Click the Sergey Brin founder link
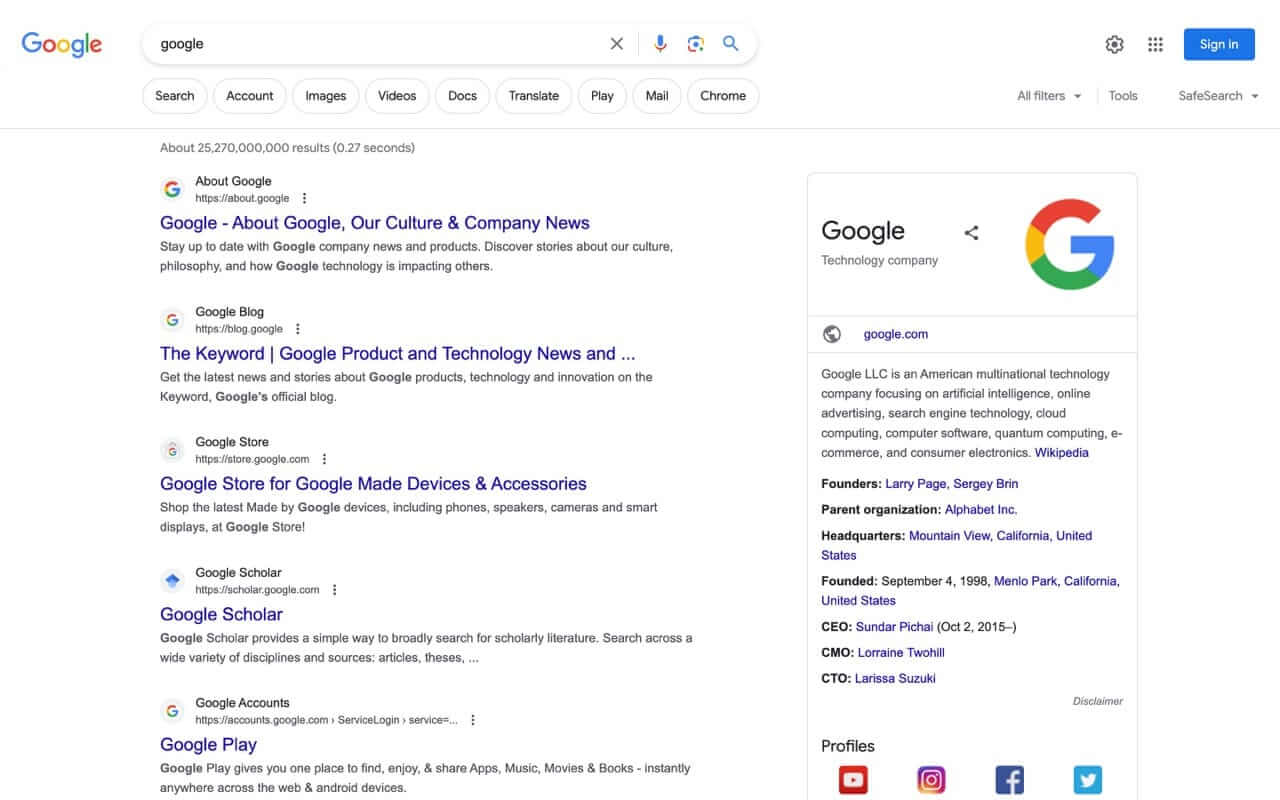This screenshot has width=1280, height=800. click(x=986, y=484)
